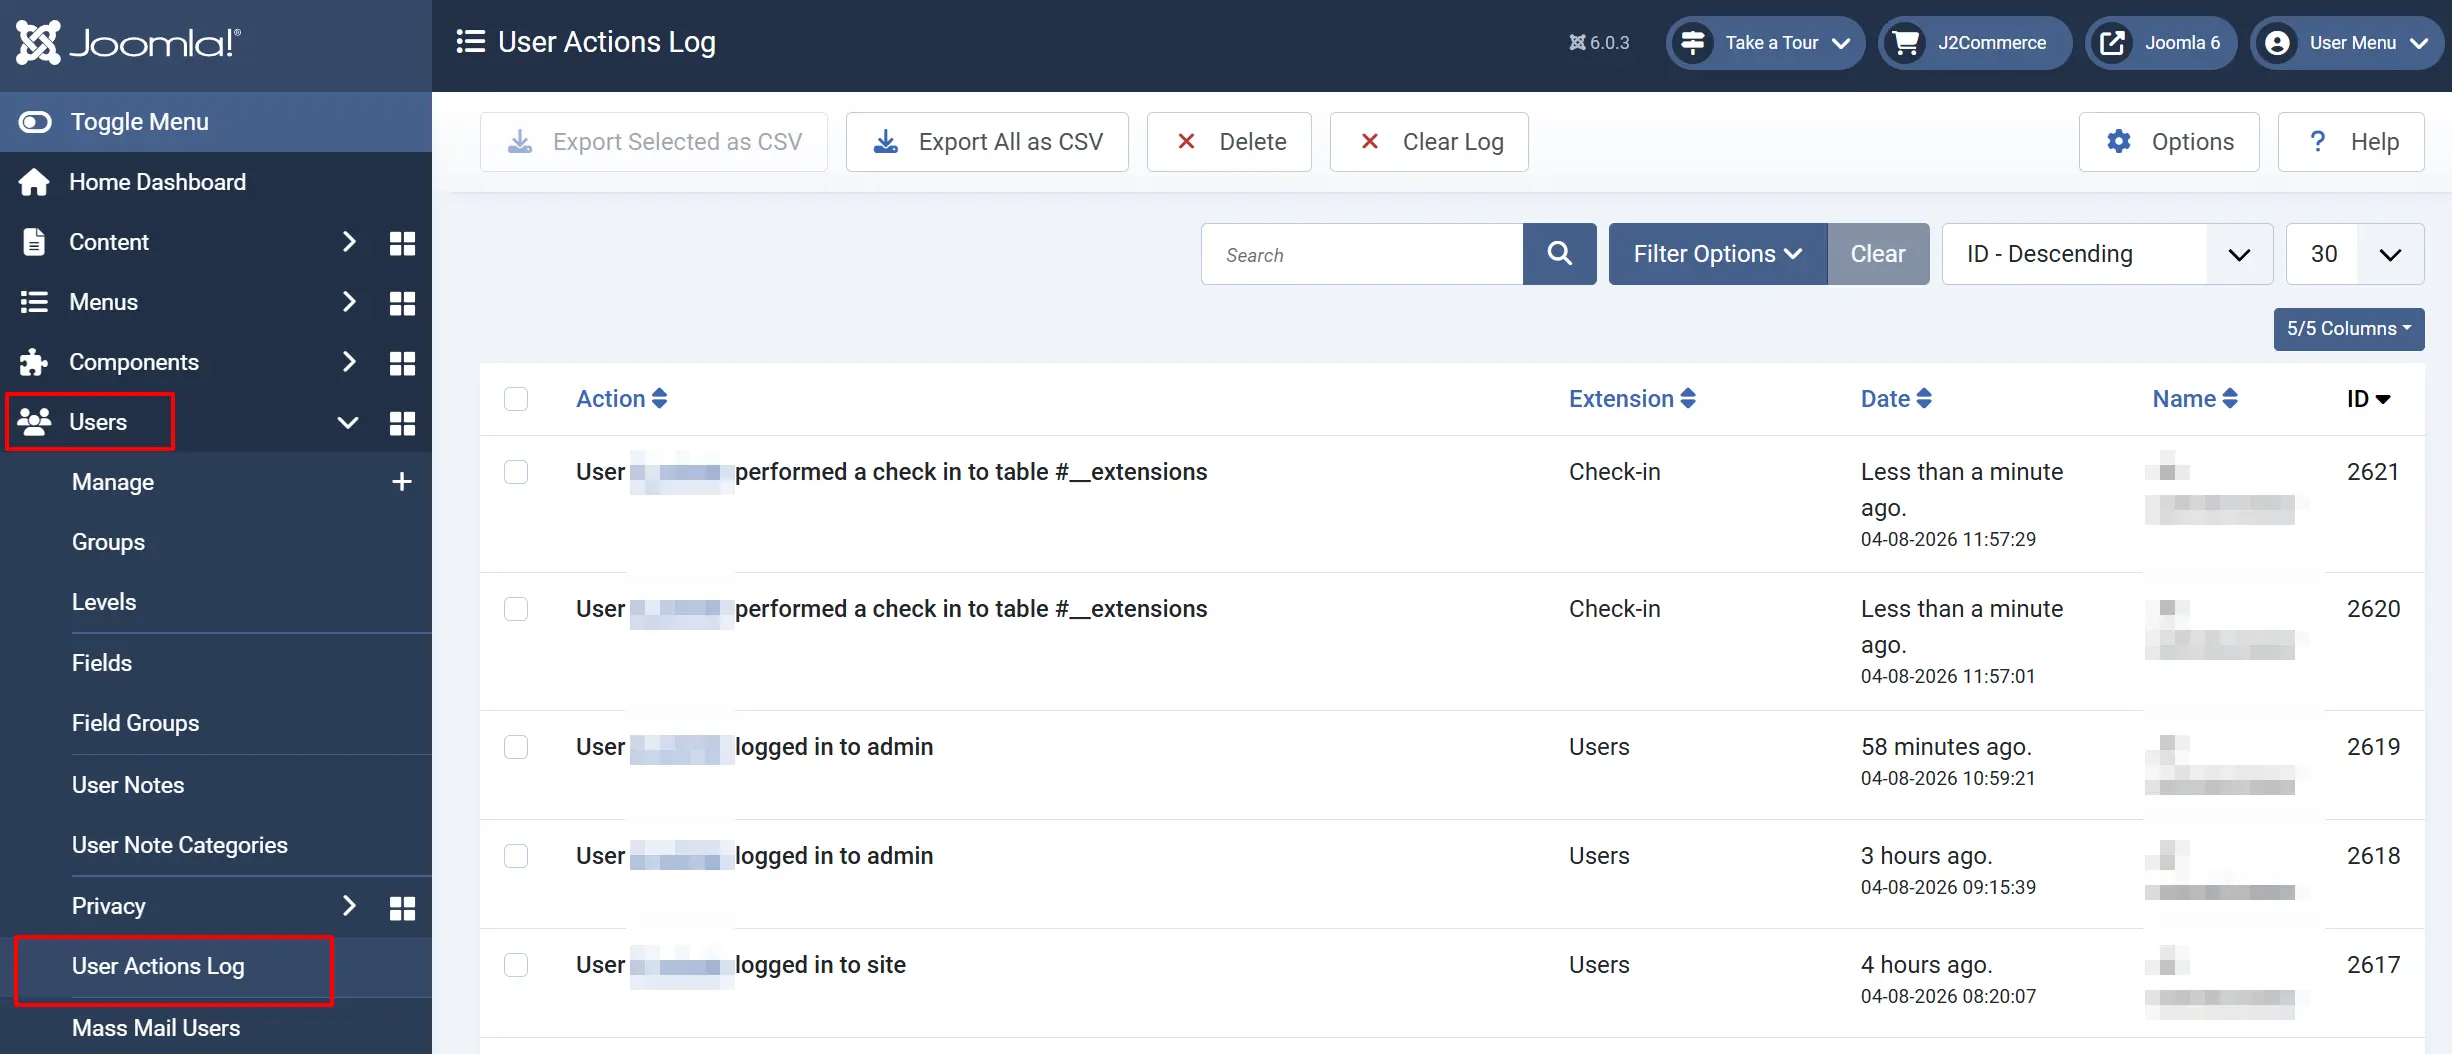Viewport: 2452px width, 1054px height.
Task: Click the Joomla logo in the header
Action: pyautogui.click(x=128, y=43)
